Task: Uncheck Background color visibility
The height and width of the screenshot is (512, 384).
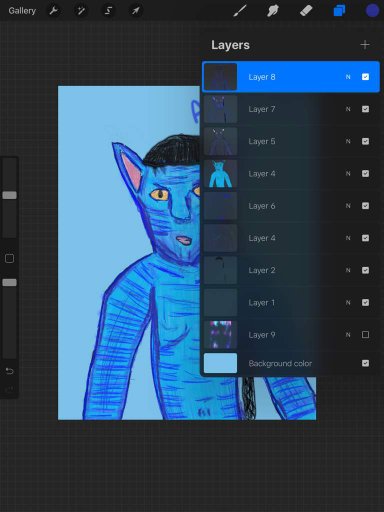Action: click(x=365, y=363)
